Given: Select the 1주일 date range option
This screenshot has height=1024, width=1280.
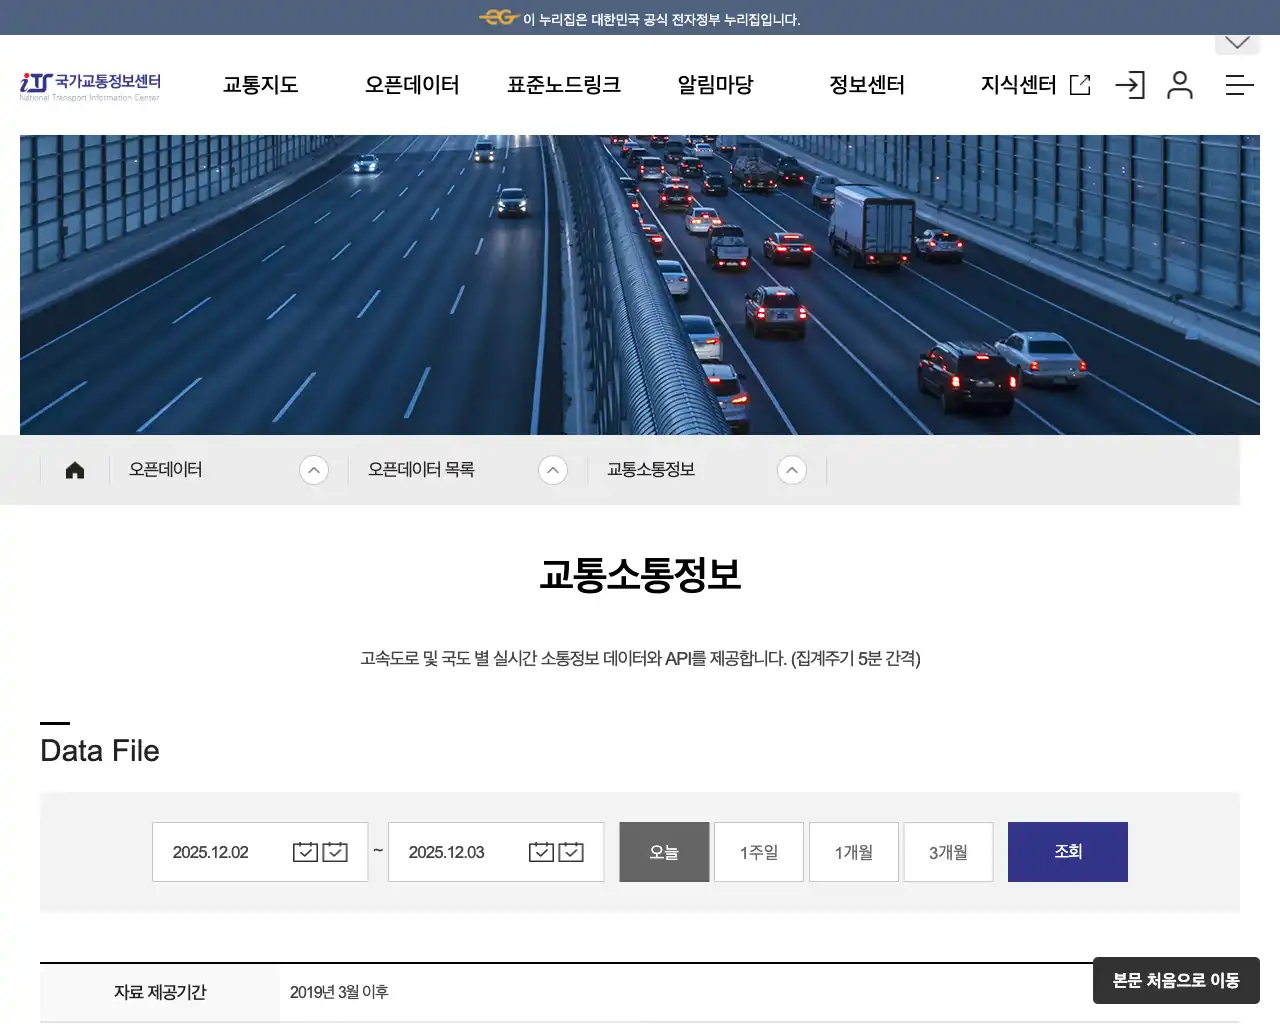Looking at the screenshot, I should click(758, 851).
